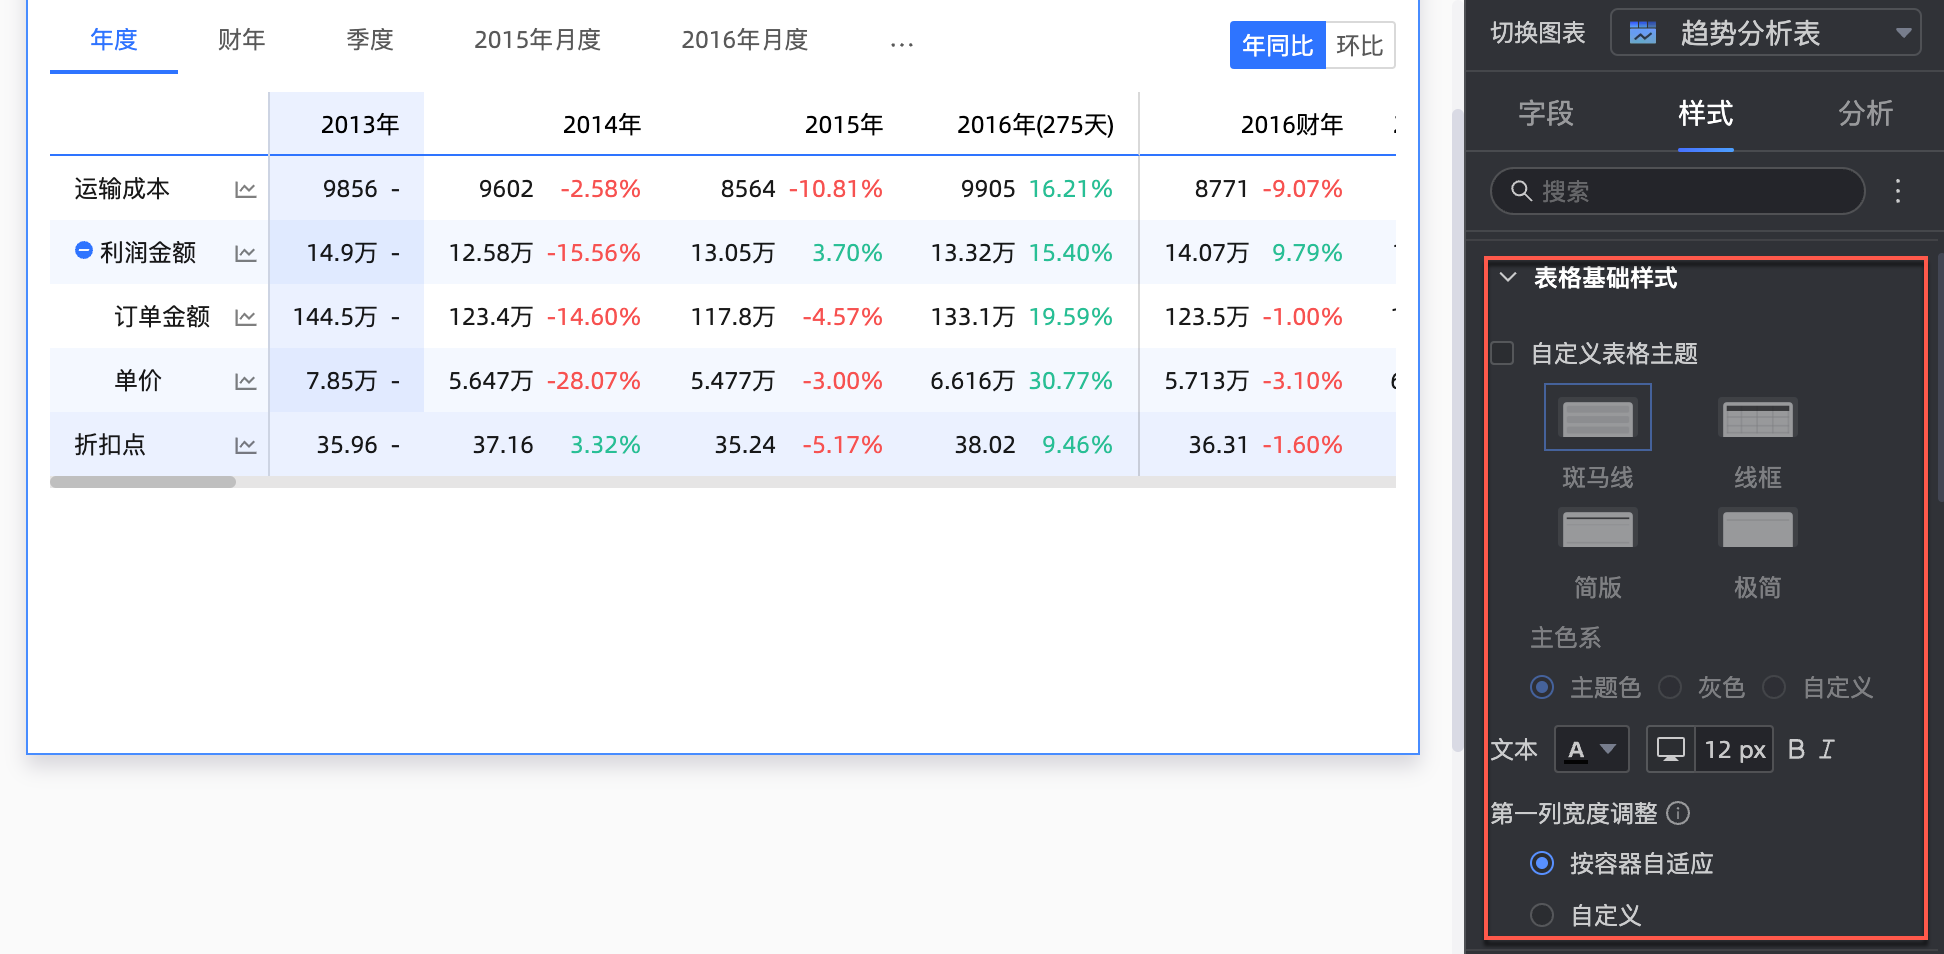Select 灰色 radio option
The image size is (1944, 954).
click(x=1670, y=687)
